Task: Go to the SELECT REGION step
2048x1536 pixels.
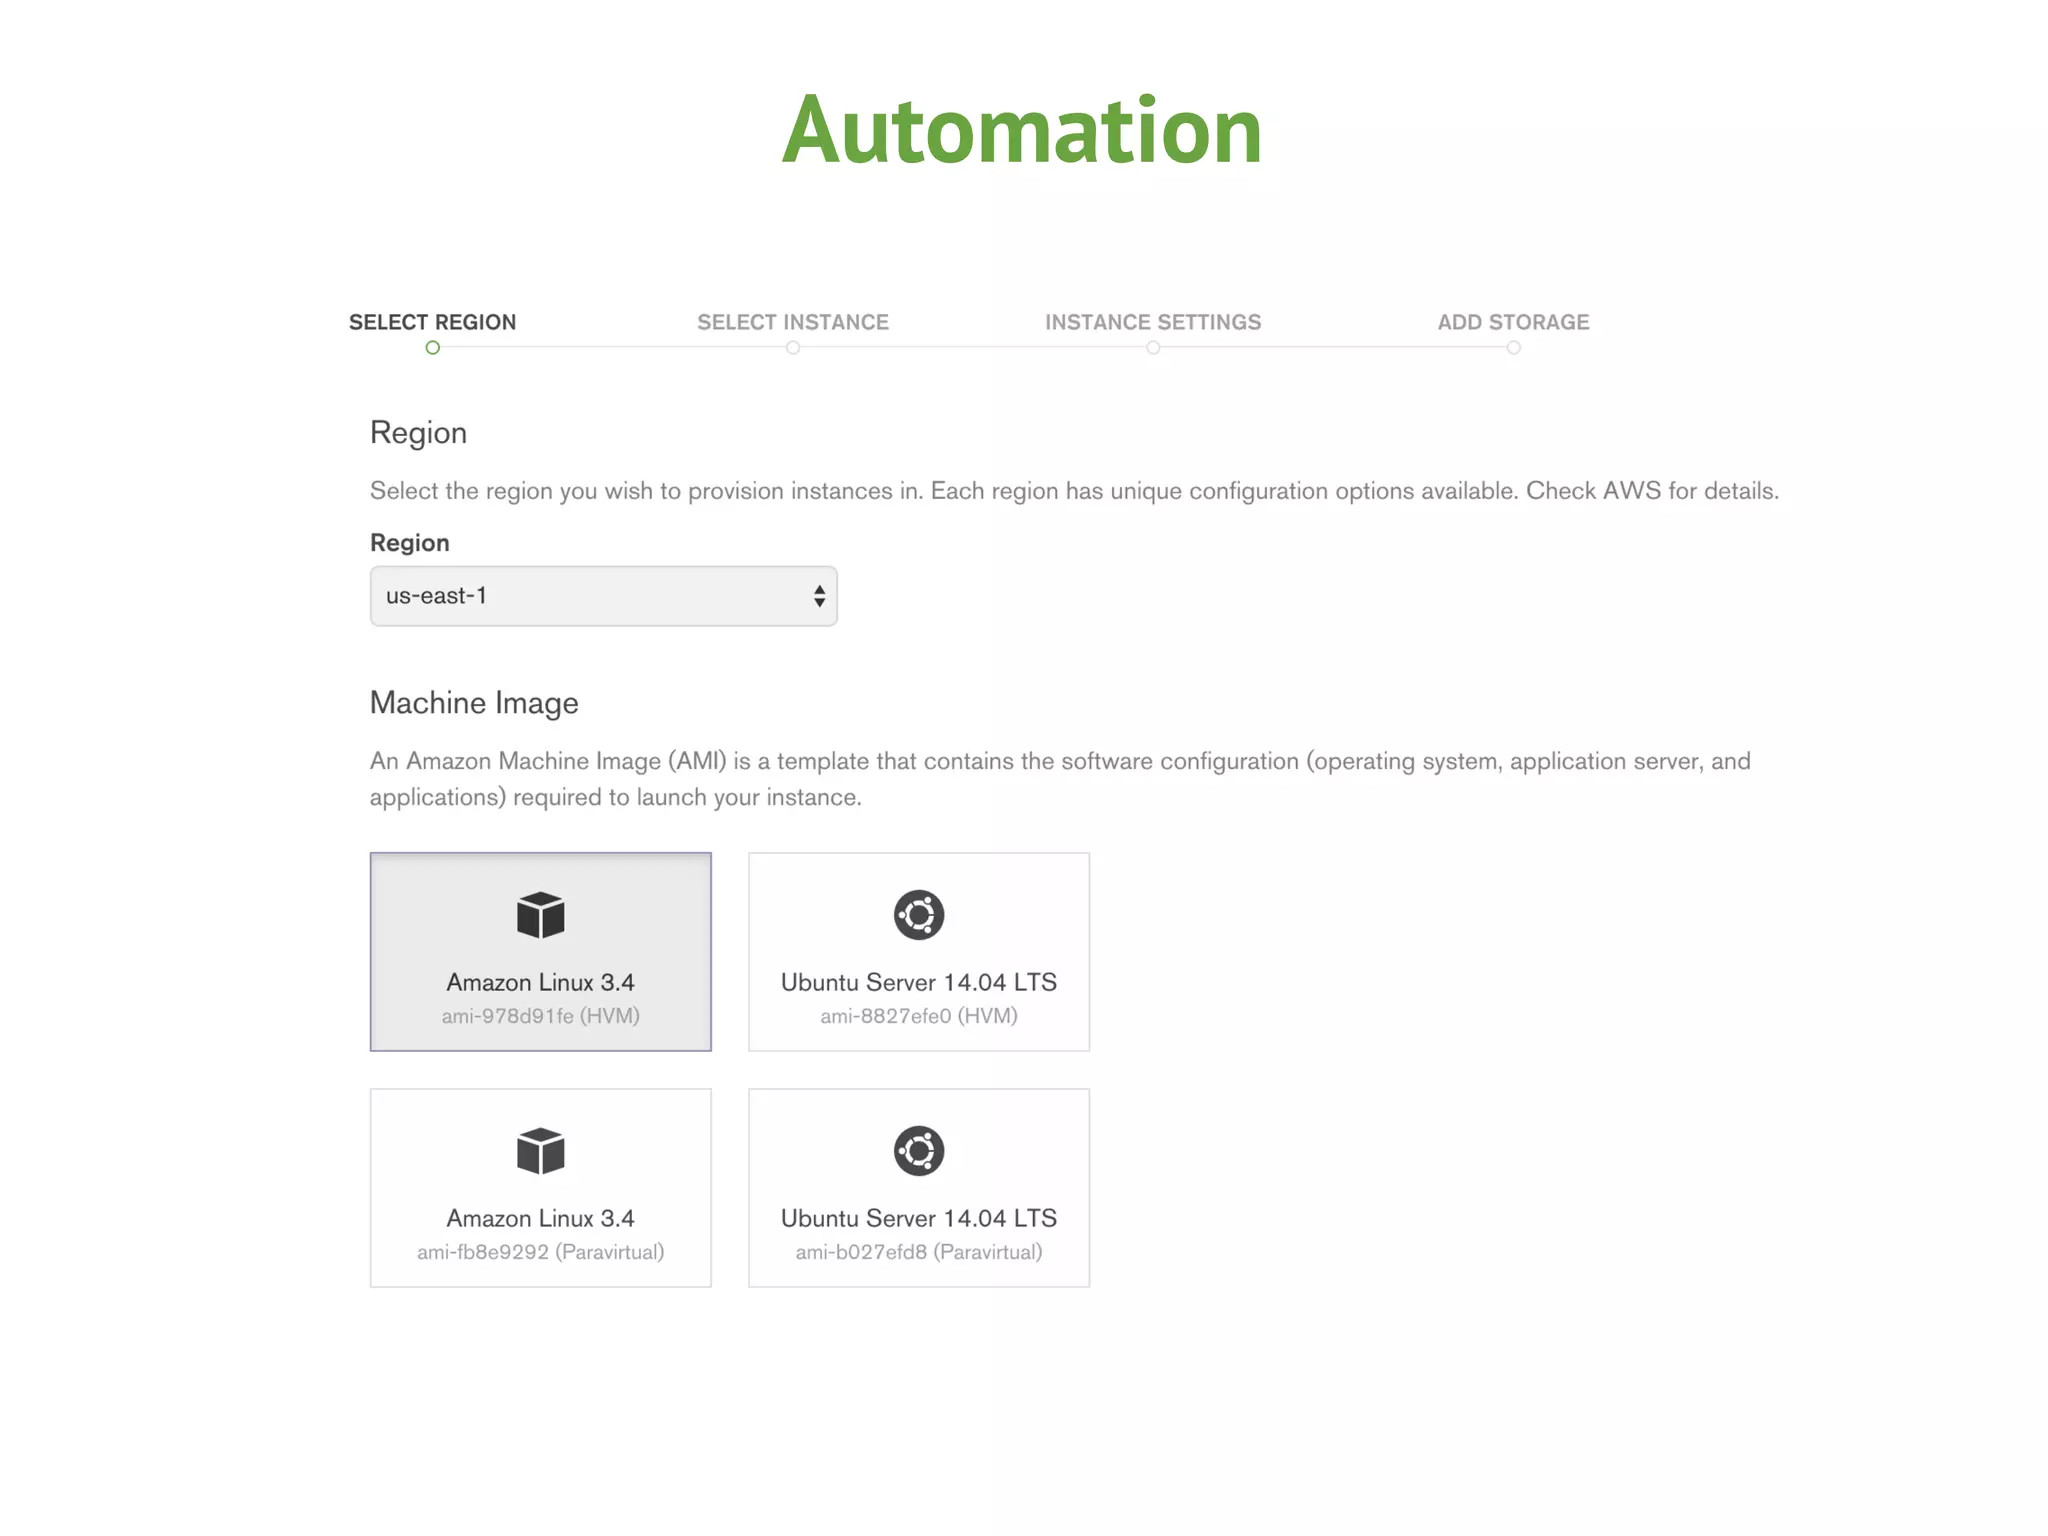Action: pyautogui.click(x=432, y=322)
